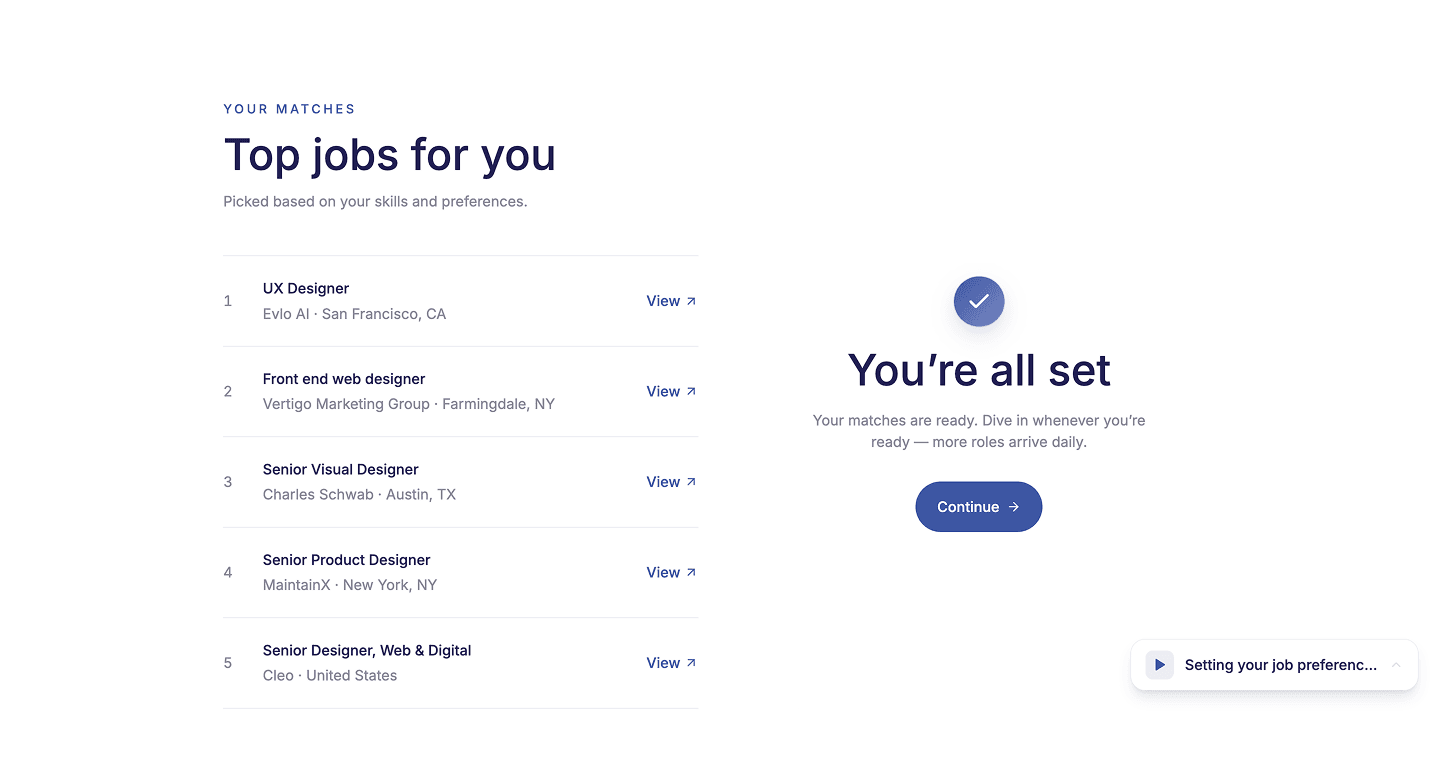
Task: Click the arrow icon on Cleo job row
Action: pyautogui.click(x=691, y=663)
